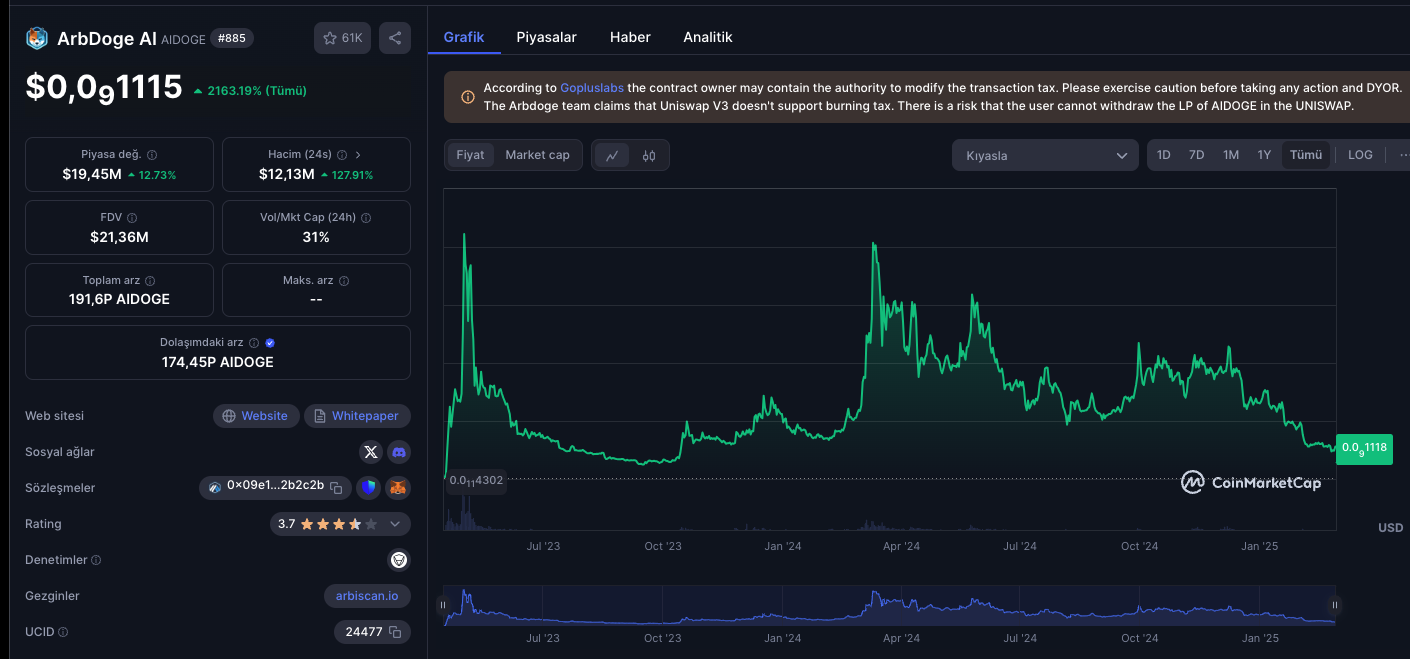Open the Discord social icon
This screenshot has width=1410, height=659.
[x=399, y=452]
